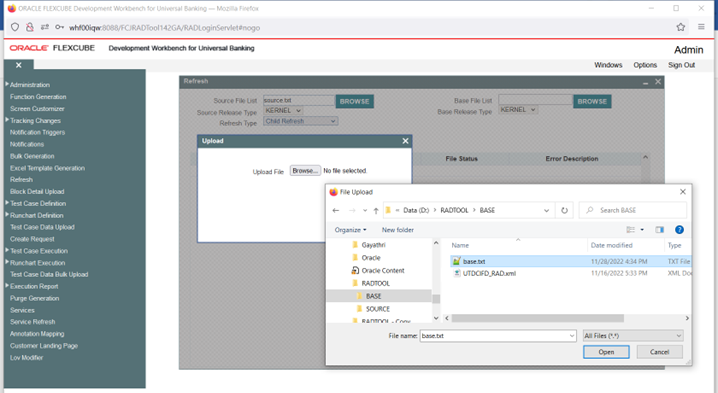718x393 pixels.
Task: Open Block Detail Upload in sidebar
Action: pos(37,191)
